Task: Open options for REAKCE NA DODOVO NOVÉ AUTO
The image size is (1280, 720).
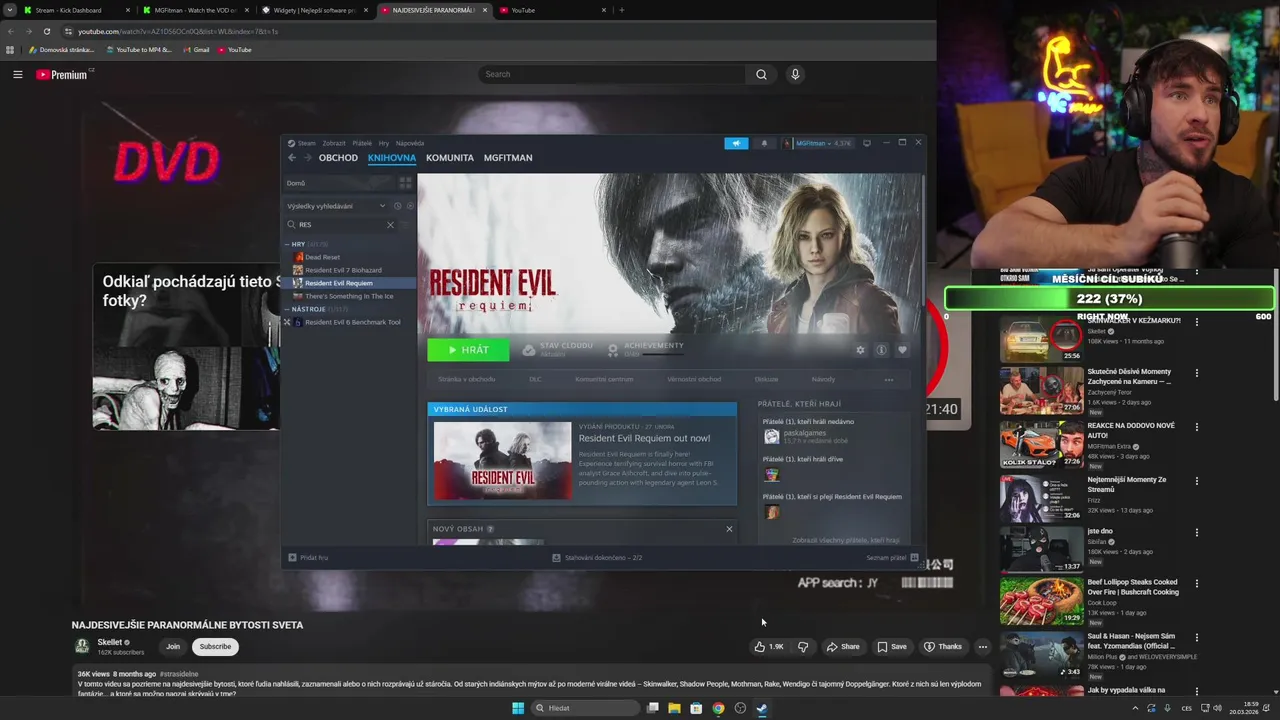Action: point(1196,427)
